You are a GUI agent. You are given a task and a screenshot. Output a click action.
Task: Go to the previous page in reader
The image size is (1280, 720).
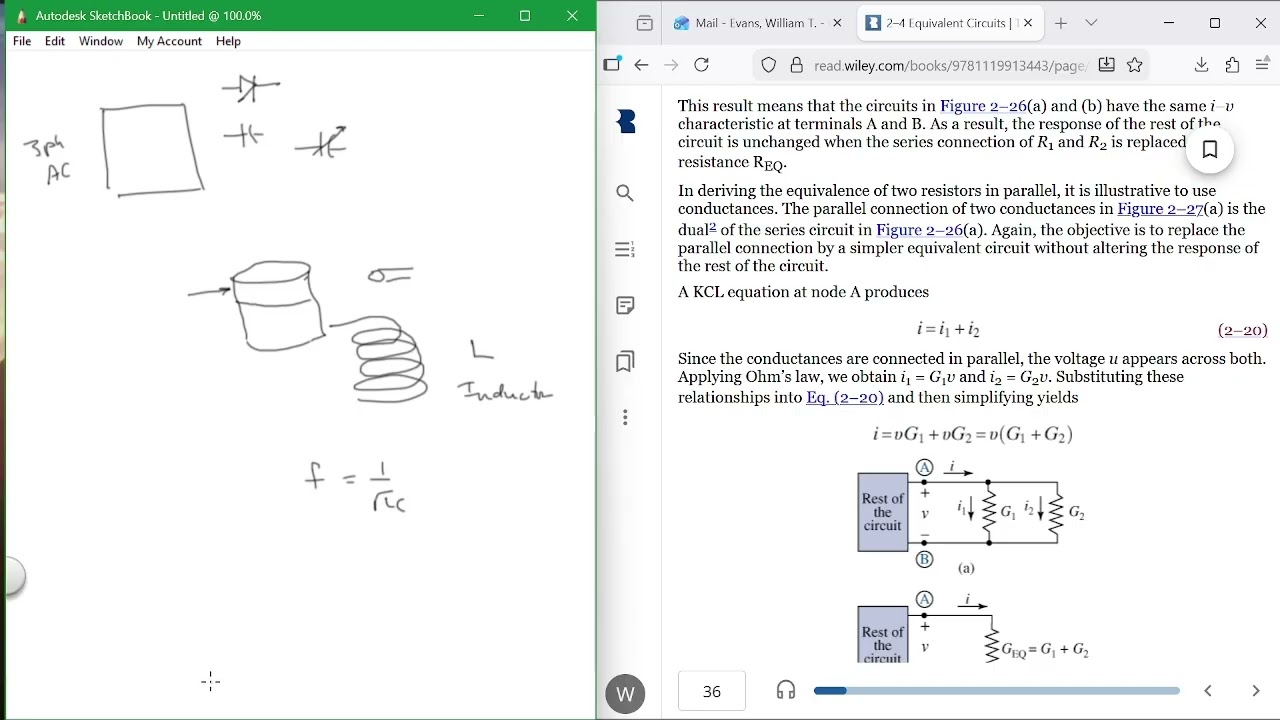[x=1208, y=691]
